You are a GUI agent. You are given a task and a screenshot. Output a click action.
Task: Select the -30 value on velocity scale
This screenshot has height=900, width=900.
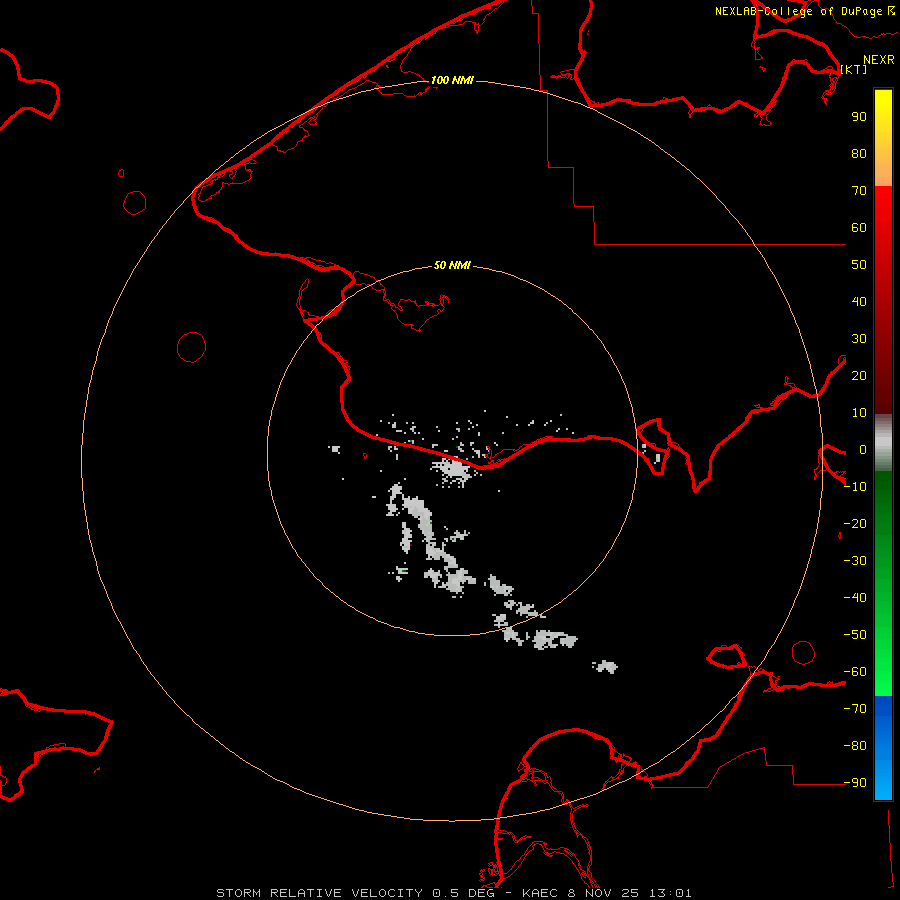[x=855, y=561]
